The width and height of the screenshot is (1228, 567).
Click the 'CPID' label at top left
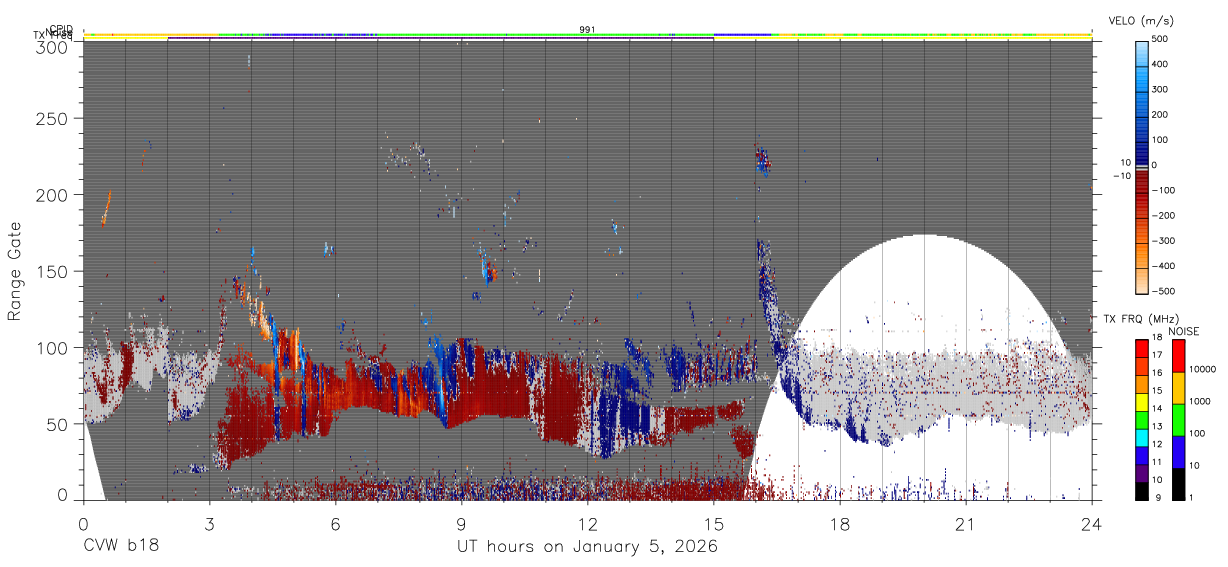tap(61, 29)
